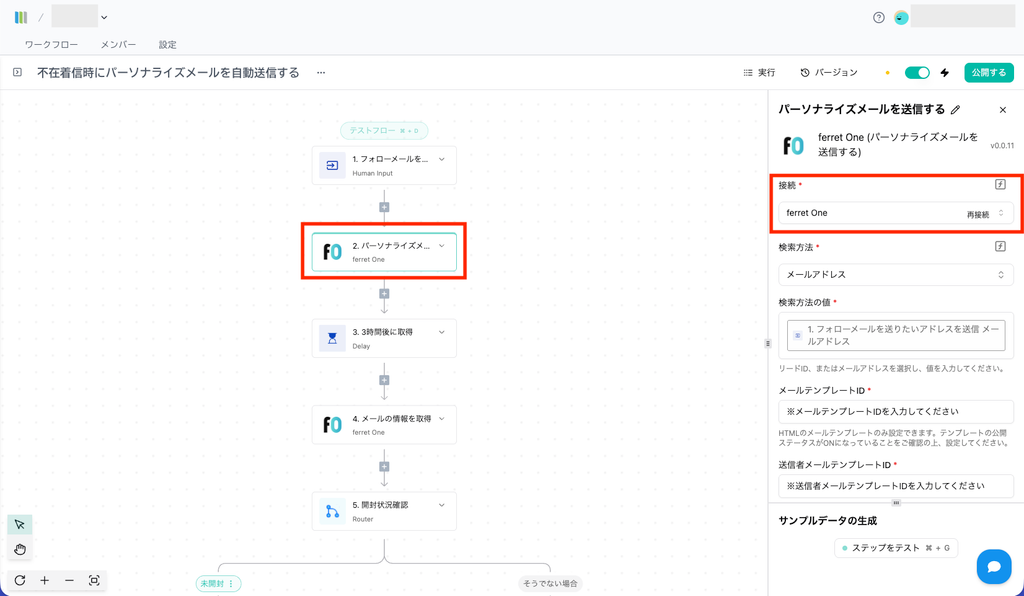Zoom in with the plus icon
This screenshot has width=1024, height=596.
coord(44,580)
